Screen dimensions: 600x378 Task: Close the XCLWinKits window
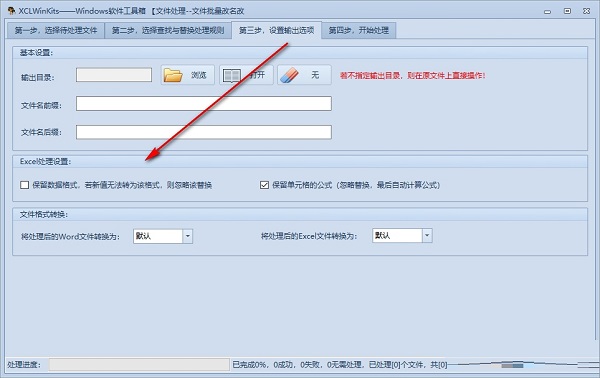[586, 11]
